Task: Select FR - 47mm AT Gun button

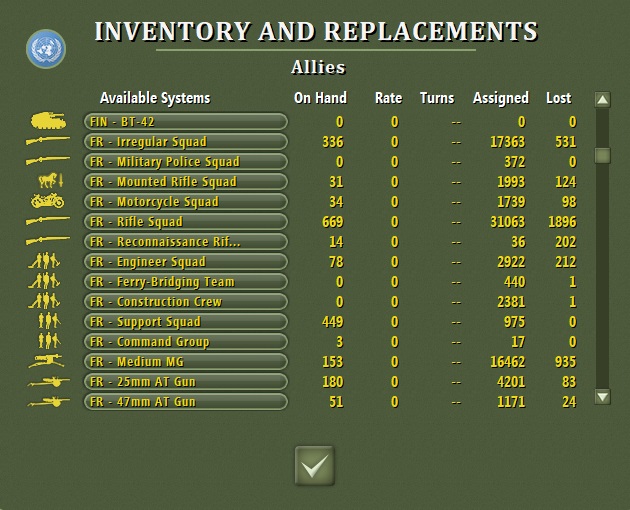Action: coord(186,401)
